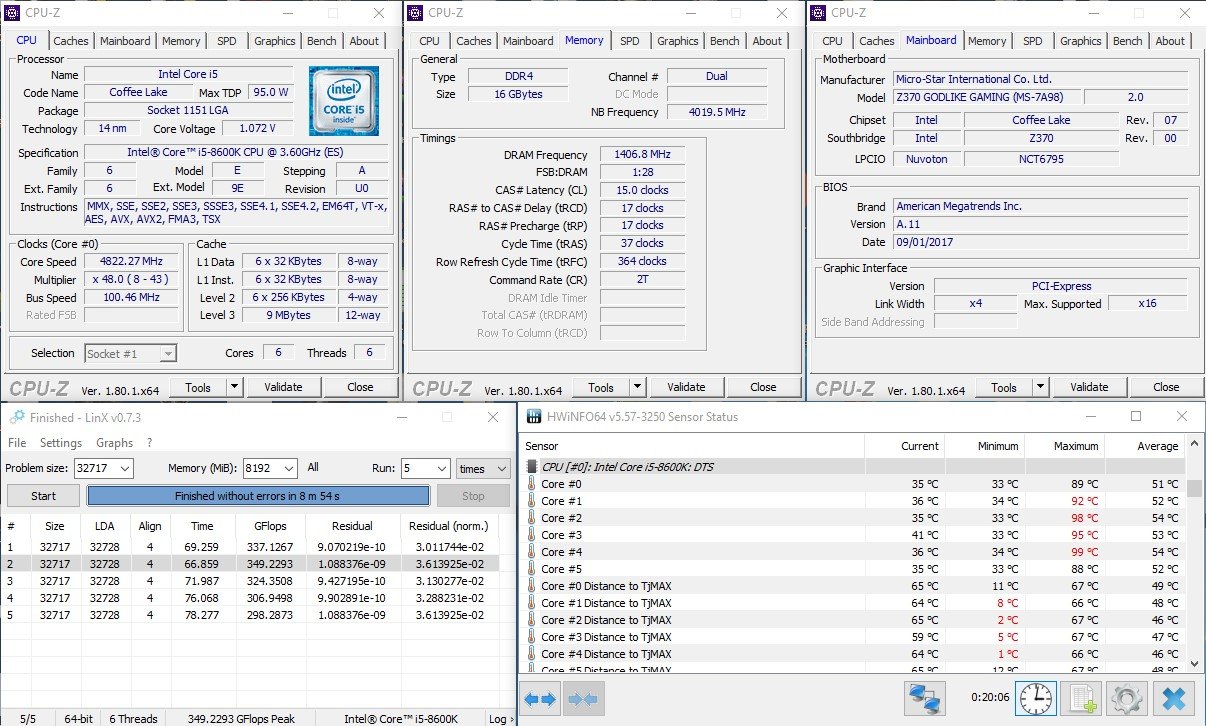Open HWiNFO remote network monitoring icon
The image size is (1206, 726).
(925, 698)
